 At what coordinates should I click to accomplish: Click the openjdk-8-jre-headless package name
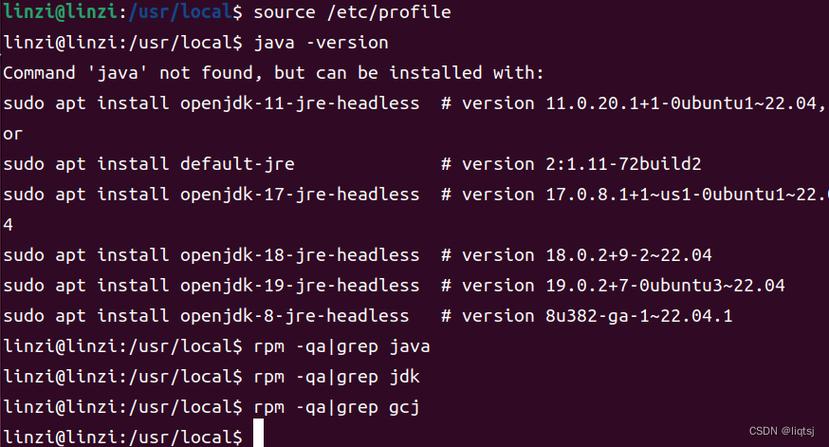pos(294,316)
